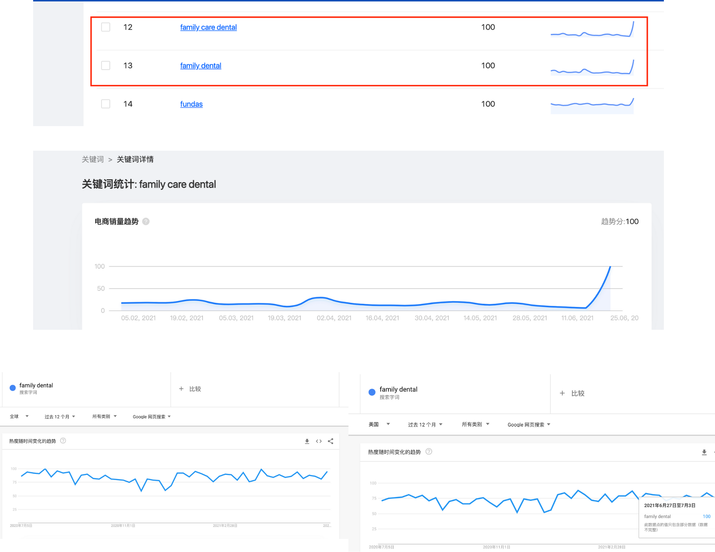Open the family care dental keyword link
Screen dimensions: 715x552
click(x=208, y=27)
